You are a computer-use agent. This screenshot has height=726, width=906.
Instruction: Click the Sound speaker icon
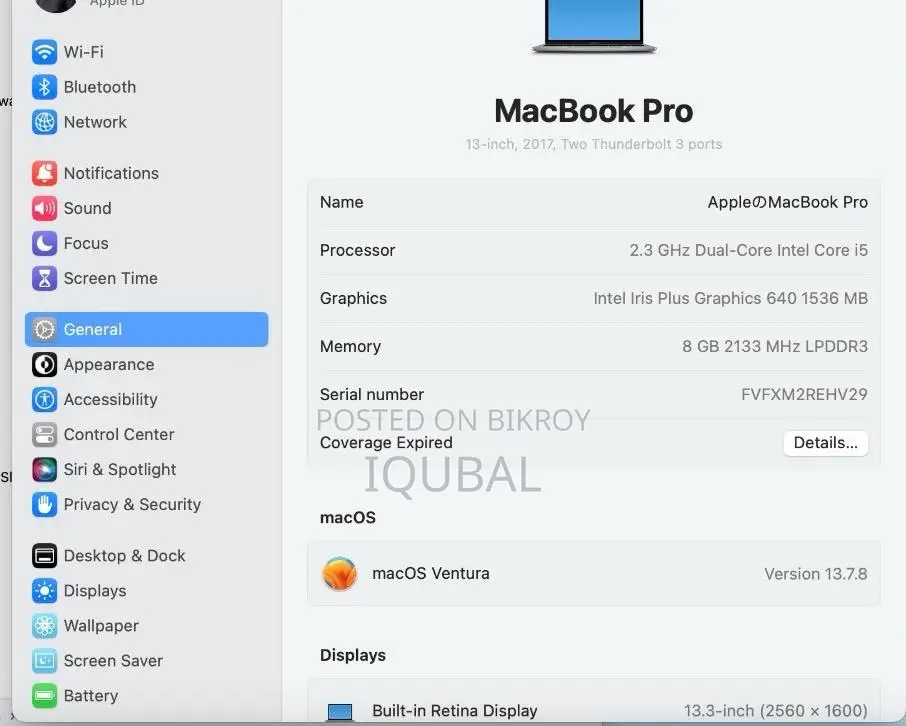click(x=44, y=208)
